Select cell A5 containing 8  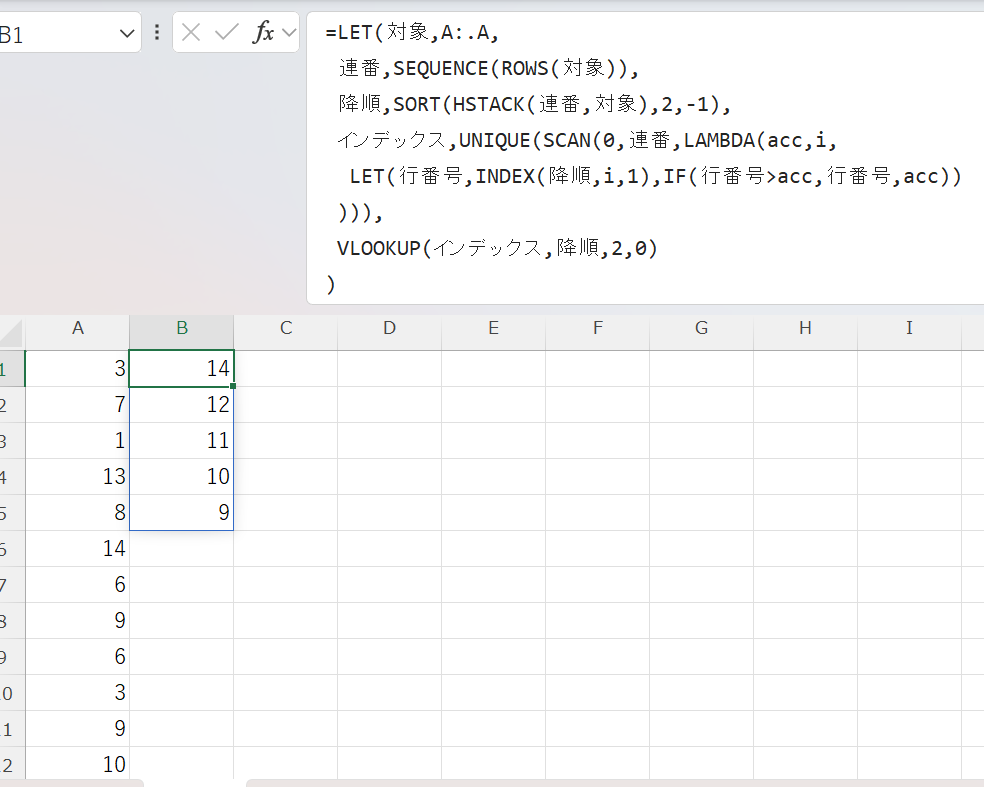(x=77, y=513)
